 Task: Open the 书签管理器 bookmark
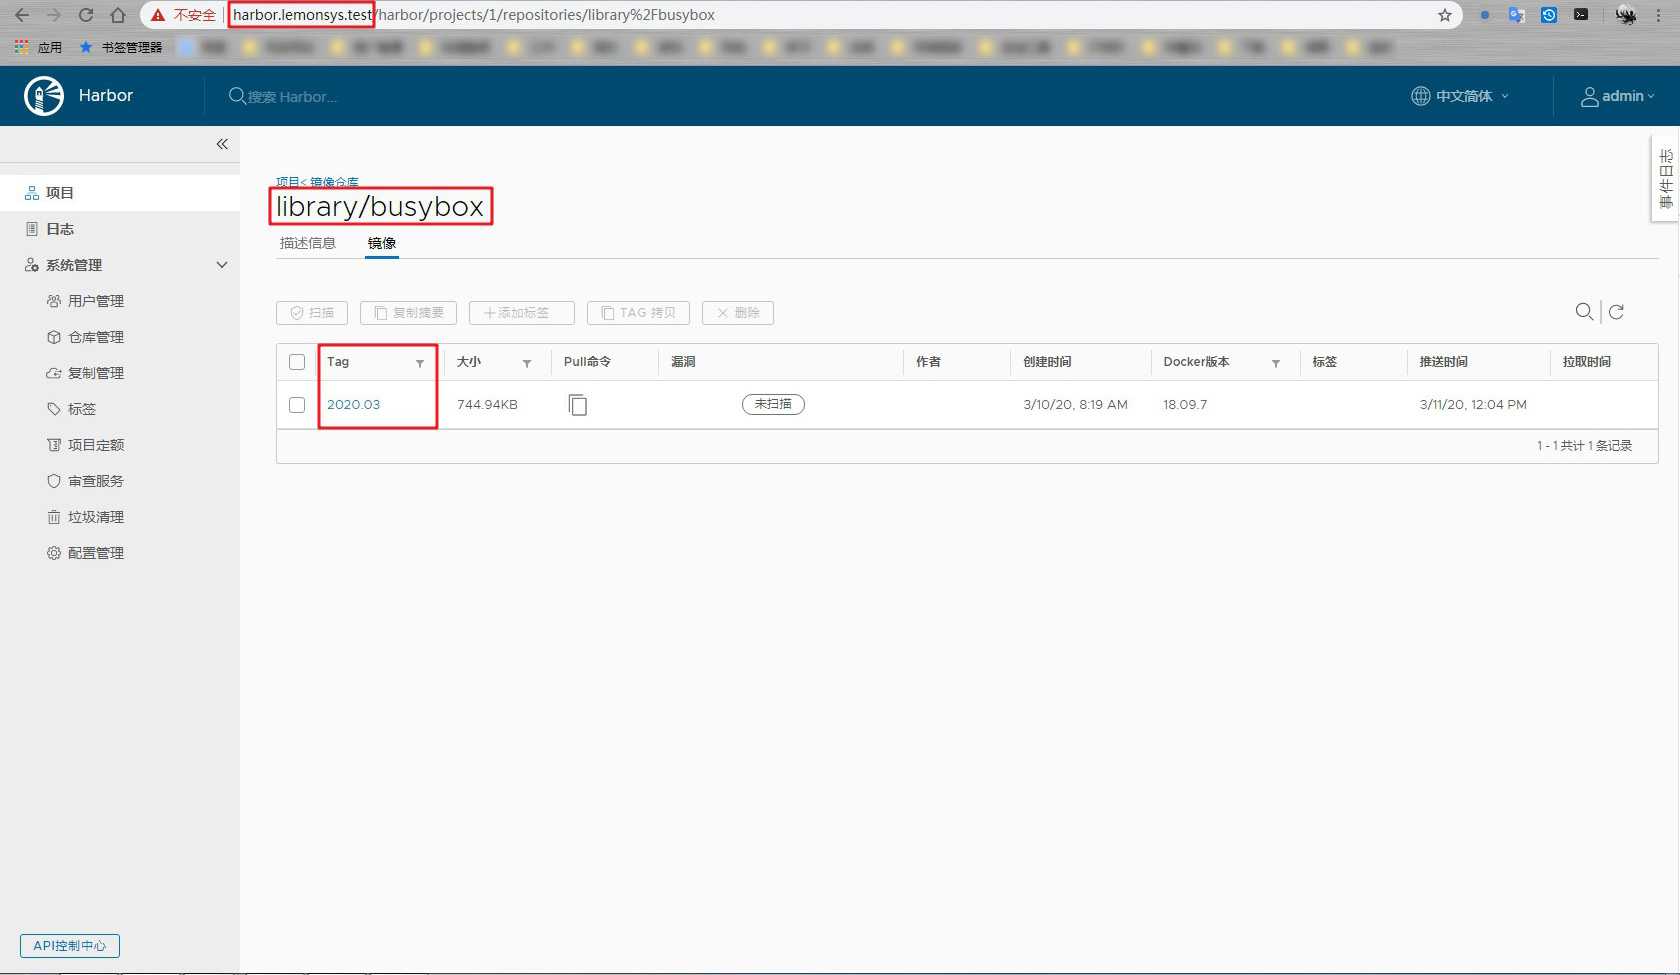(x=121, y=47)
